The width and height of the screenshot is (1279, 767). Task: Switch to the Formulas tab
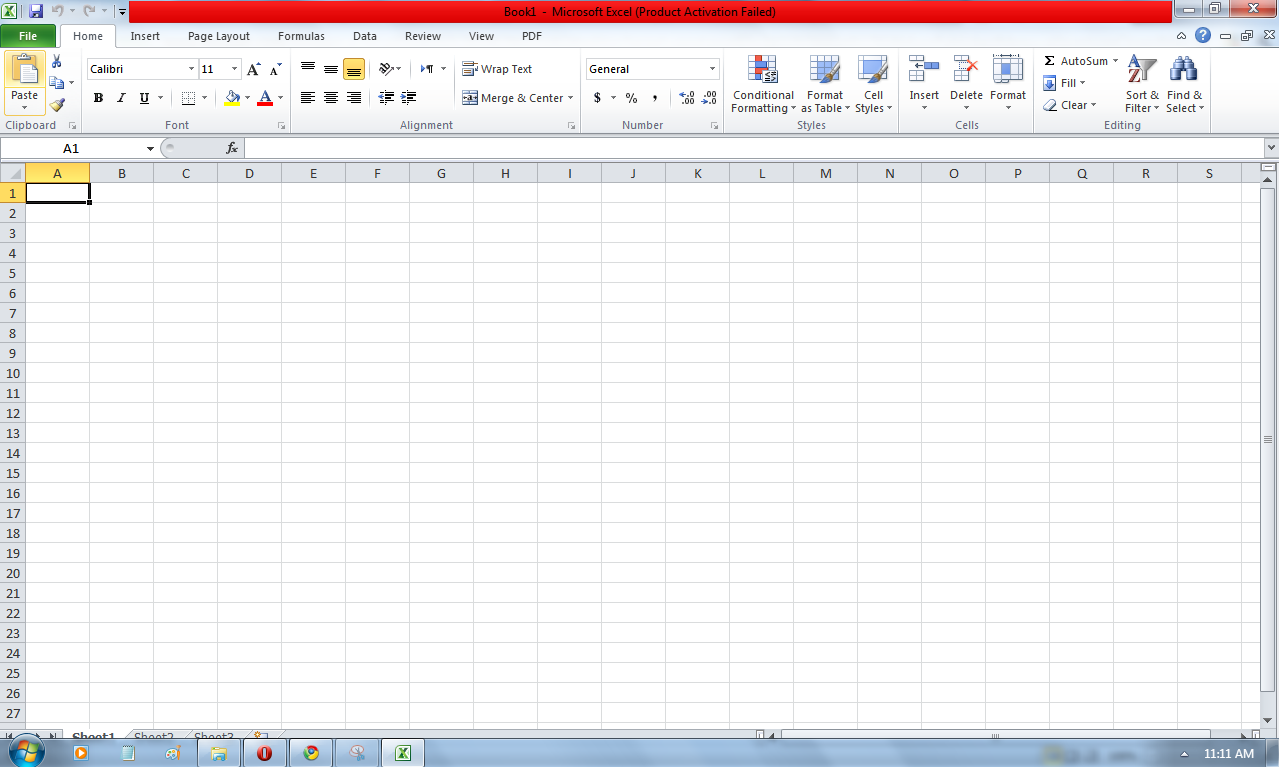301,36
